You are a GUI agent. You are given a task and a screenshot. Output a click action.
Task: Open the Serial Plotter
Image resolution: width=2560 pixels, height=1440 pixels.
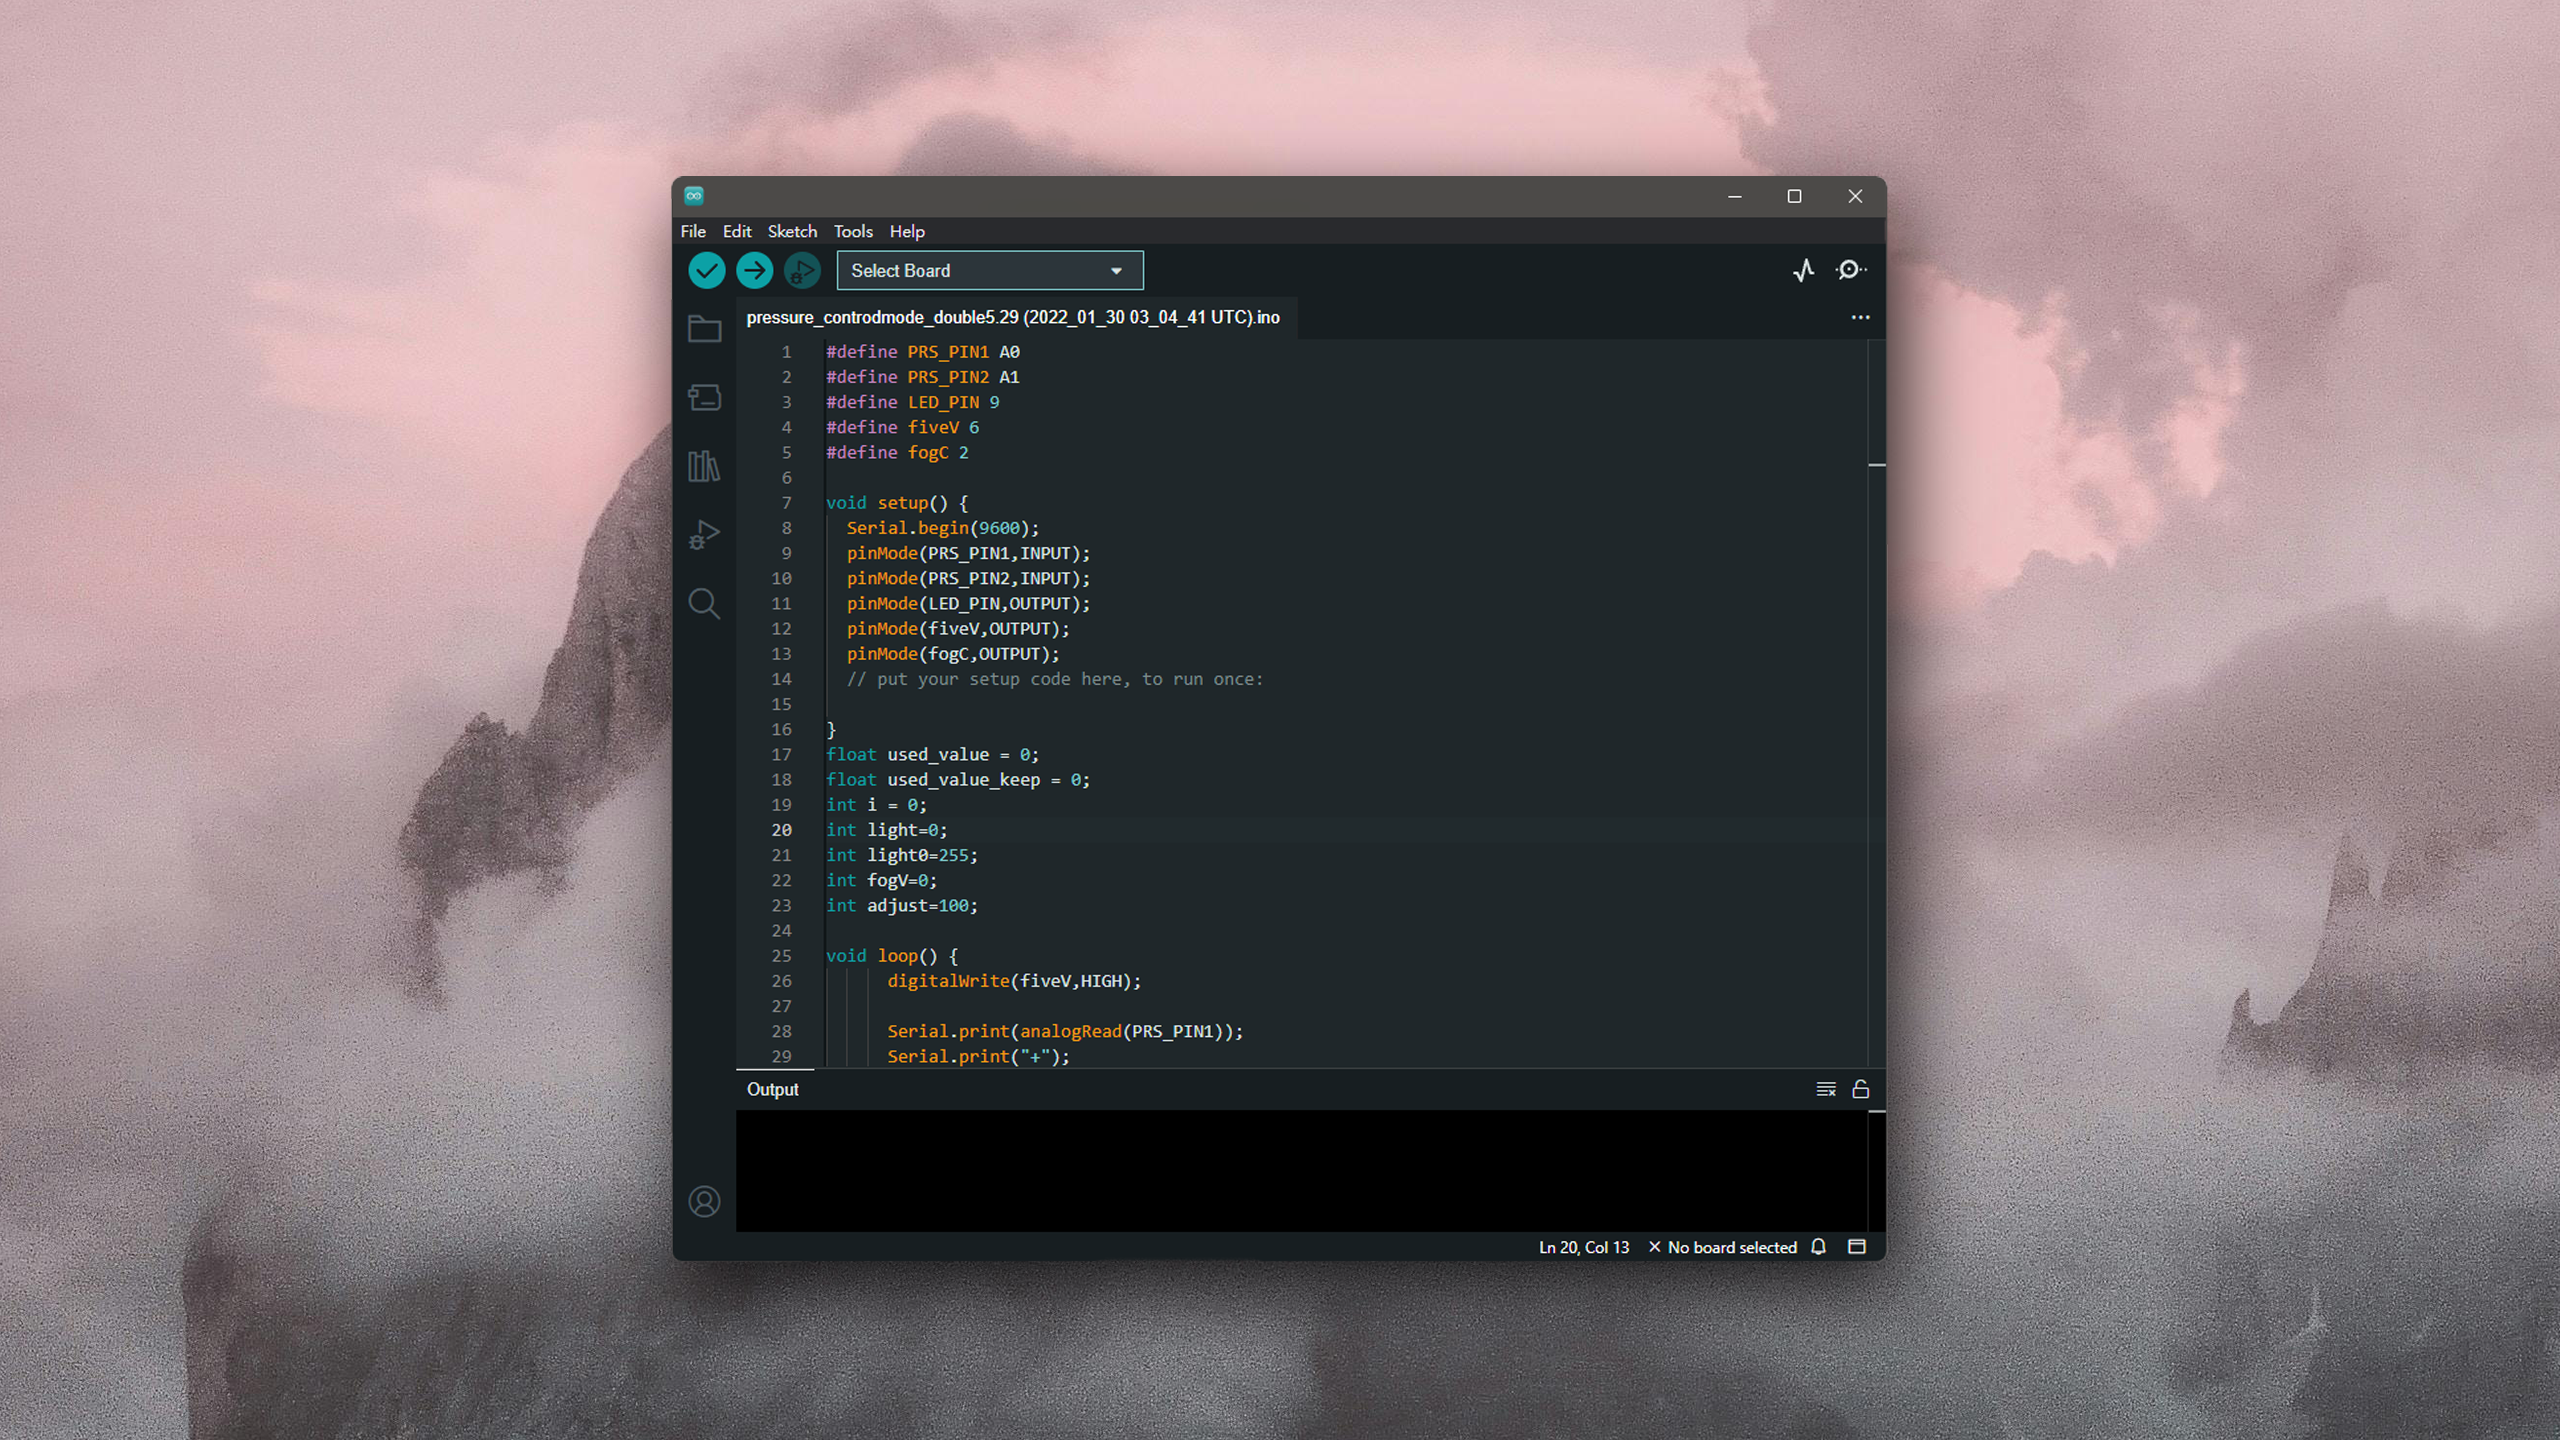click(x=1803, y=270)
